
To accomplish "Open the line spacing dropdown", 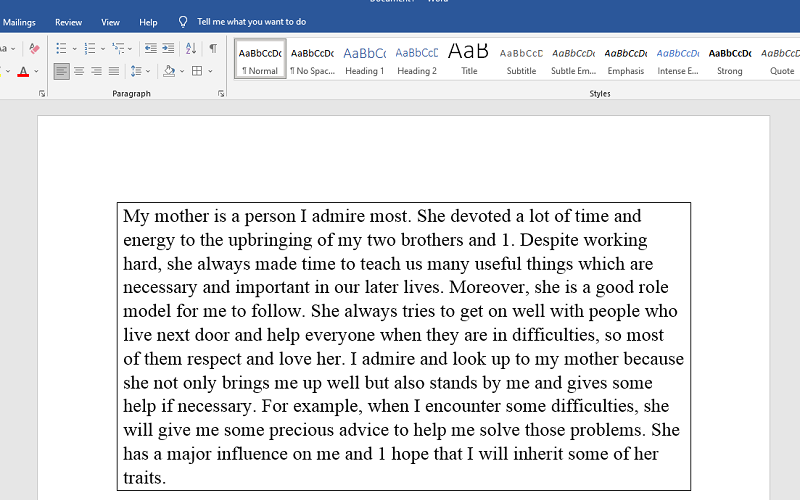I will pos(141,71).
